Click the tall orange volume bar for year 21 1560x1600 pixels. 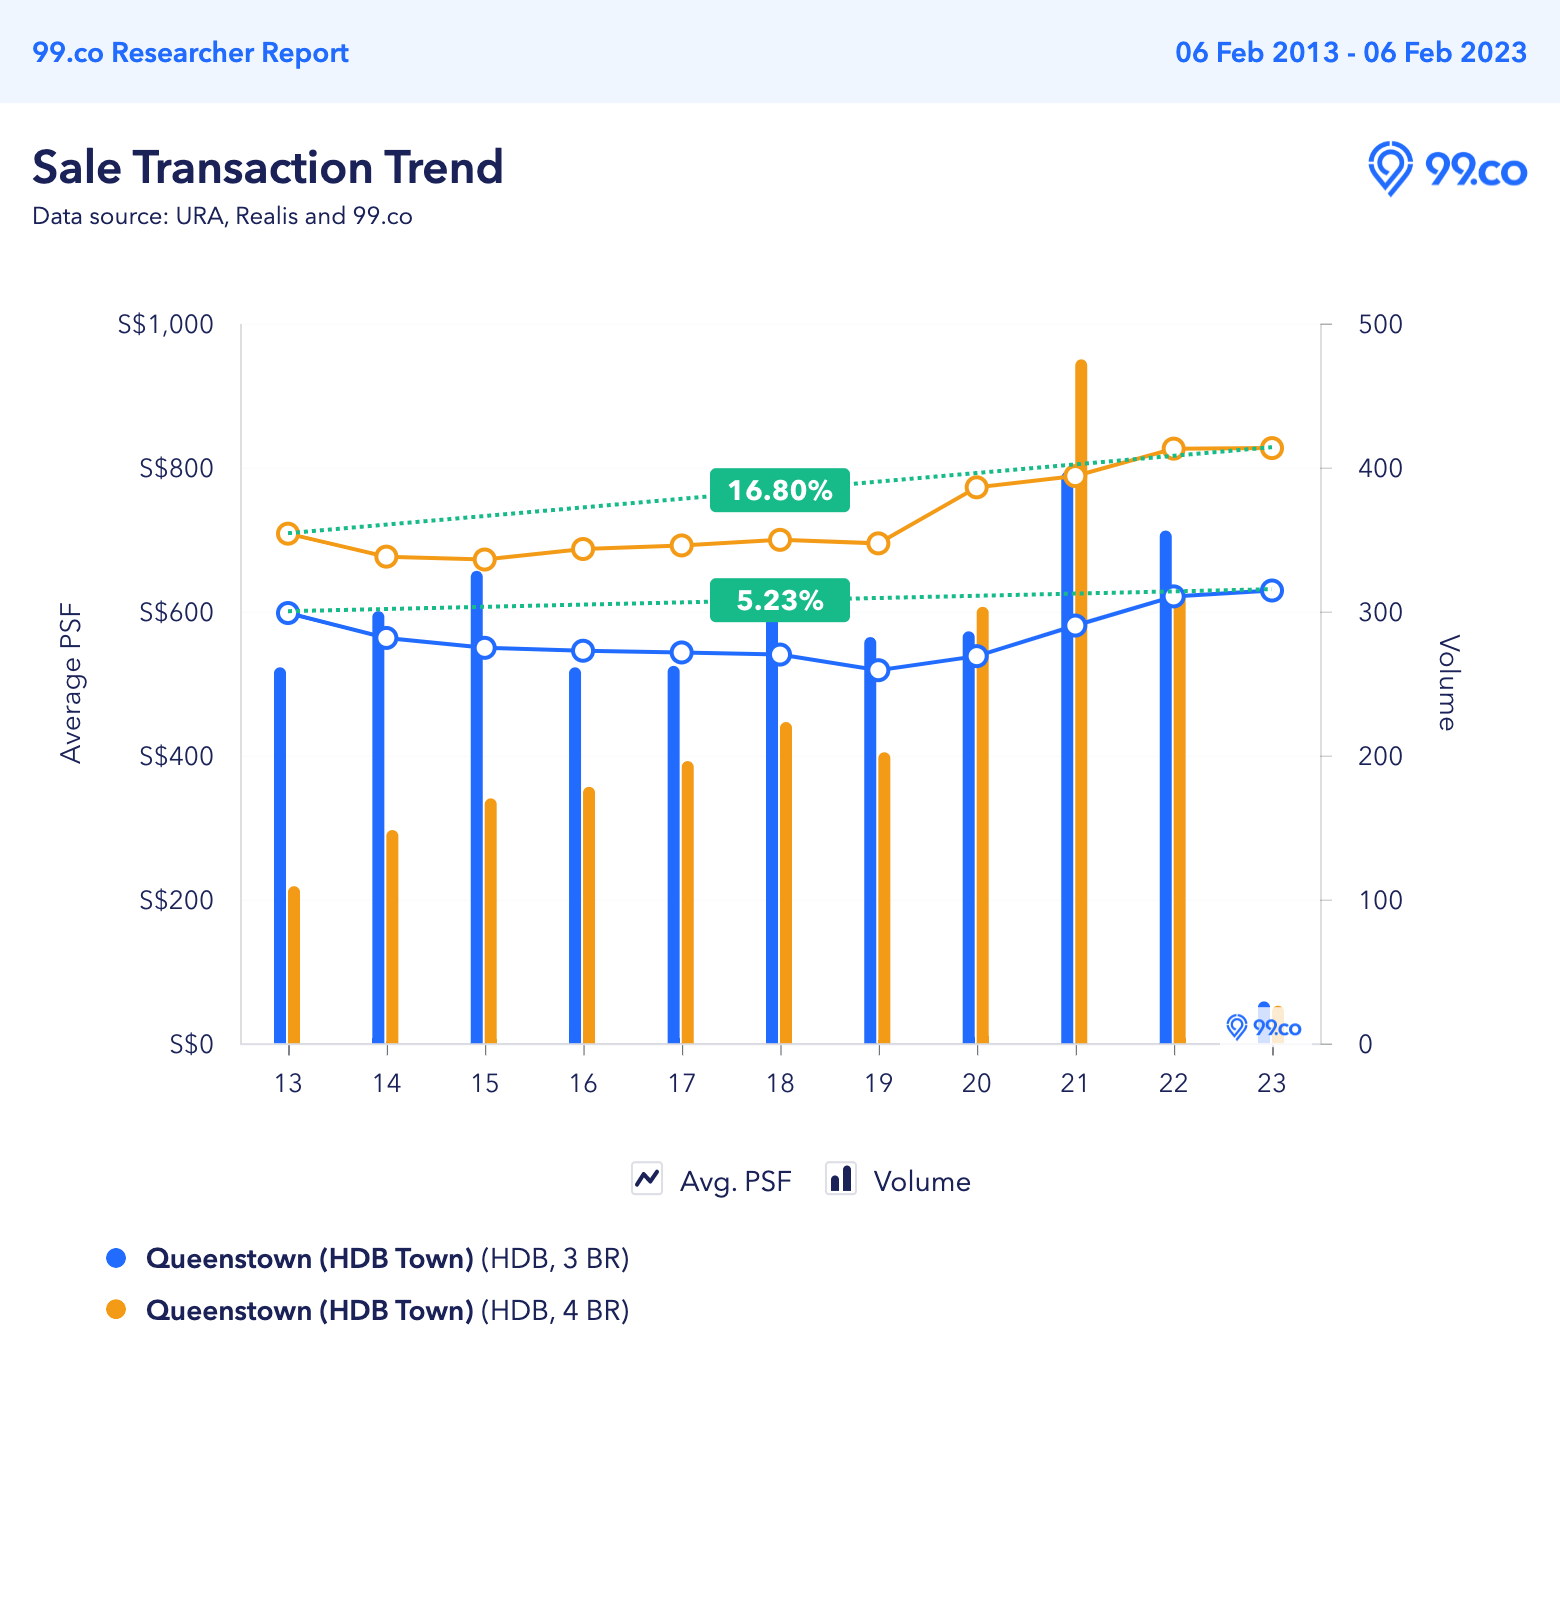click(x=1081, y=702)
